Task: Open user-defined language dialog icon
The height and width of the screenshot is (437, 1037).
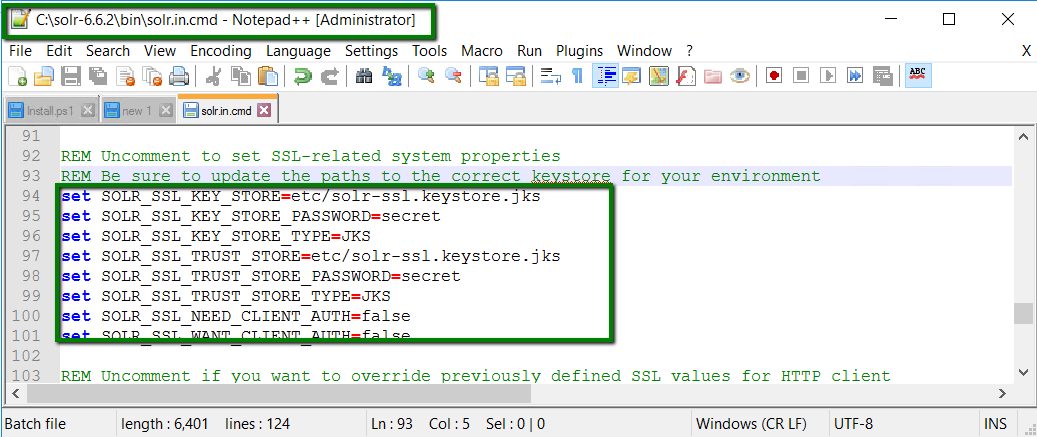Action: pos(632,76)
